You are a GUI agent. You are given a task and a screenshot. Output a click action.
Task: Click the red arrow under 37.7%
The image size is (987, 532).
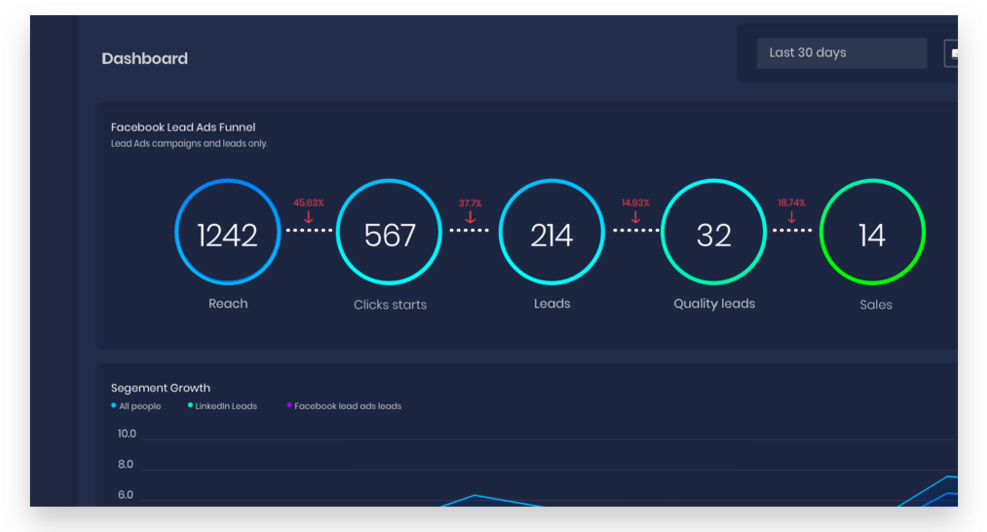(x=470, y=217)
